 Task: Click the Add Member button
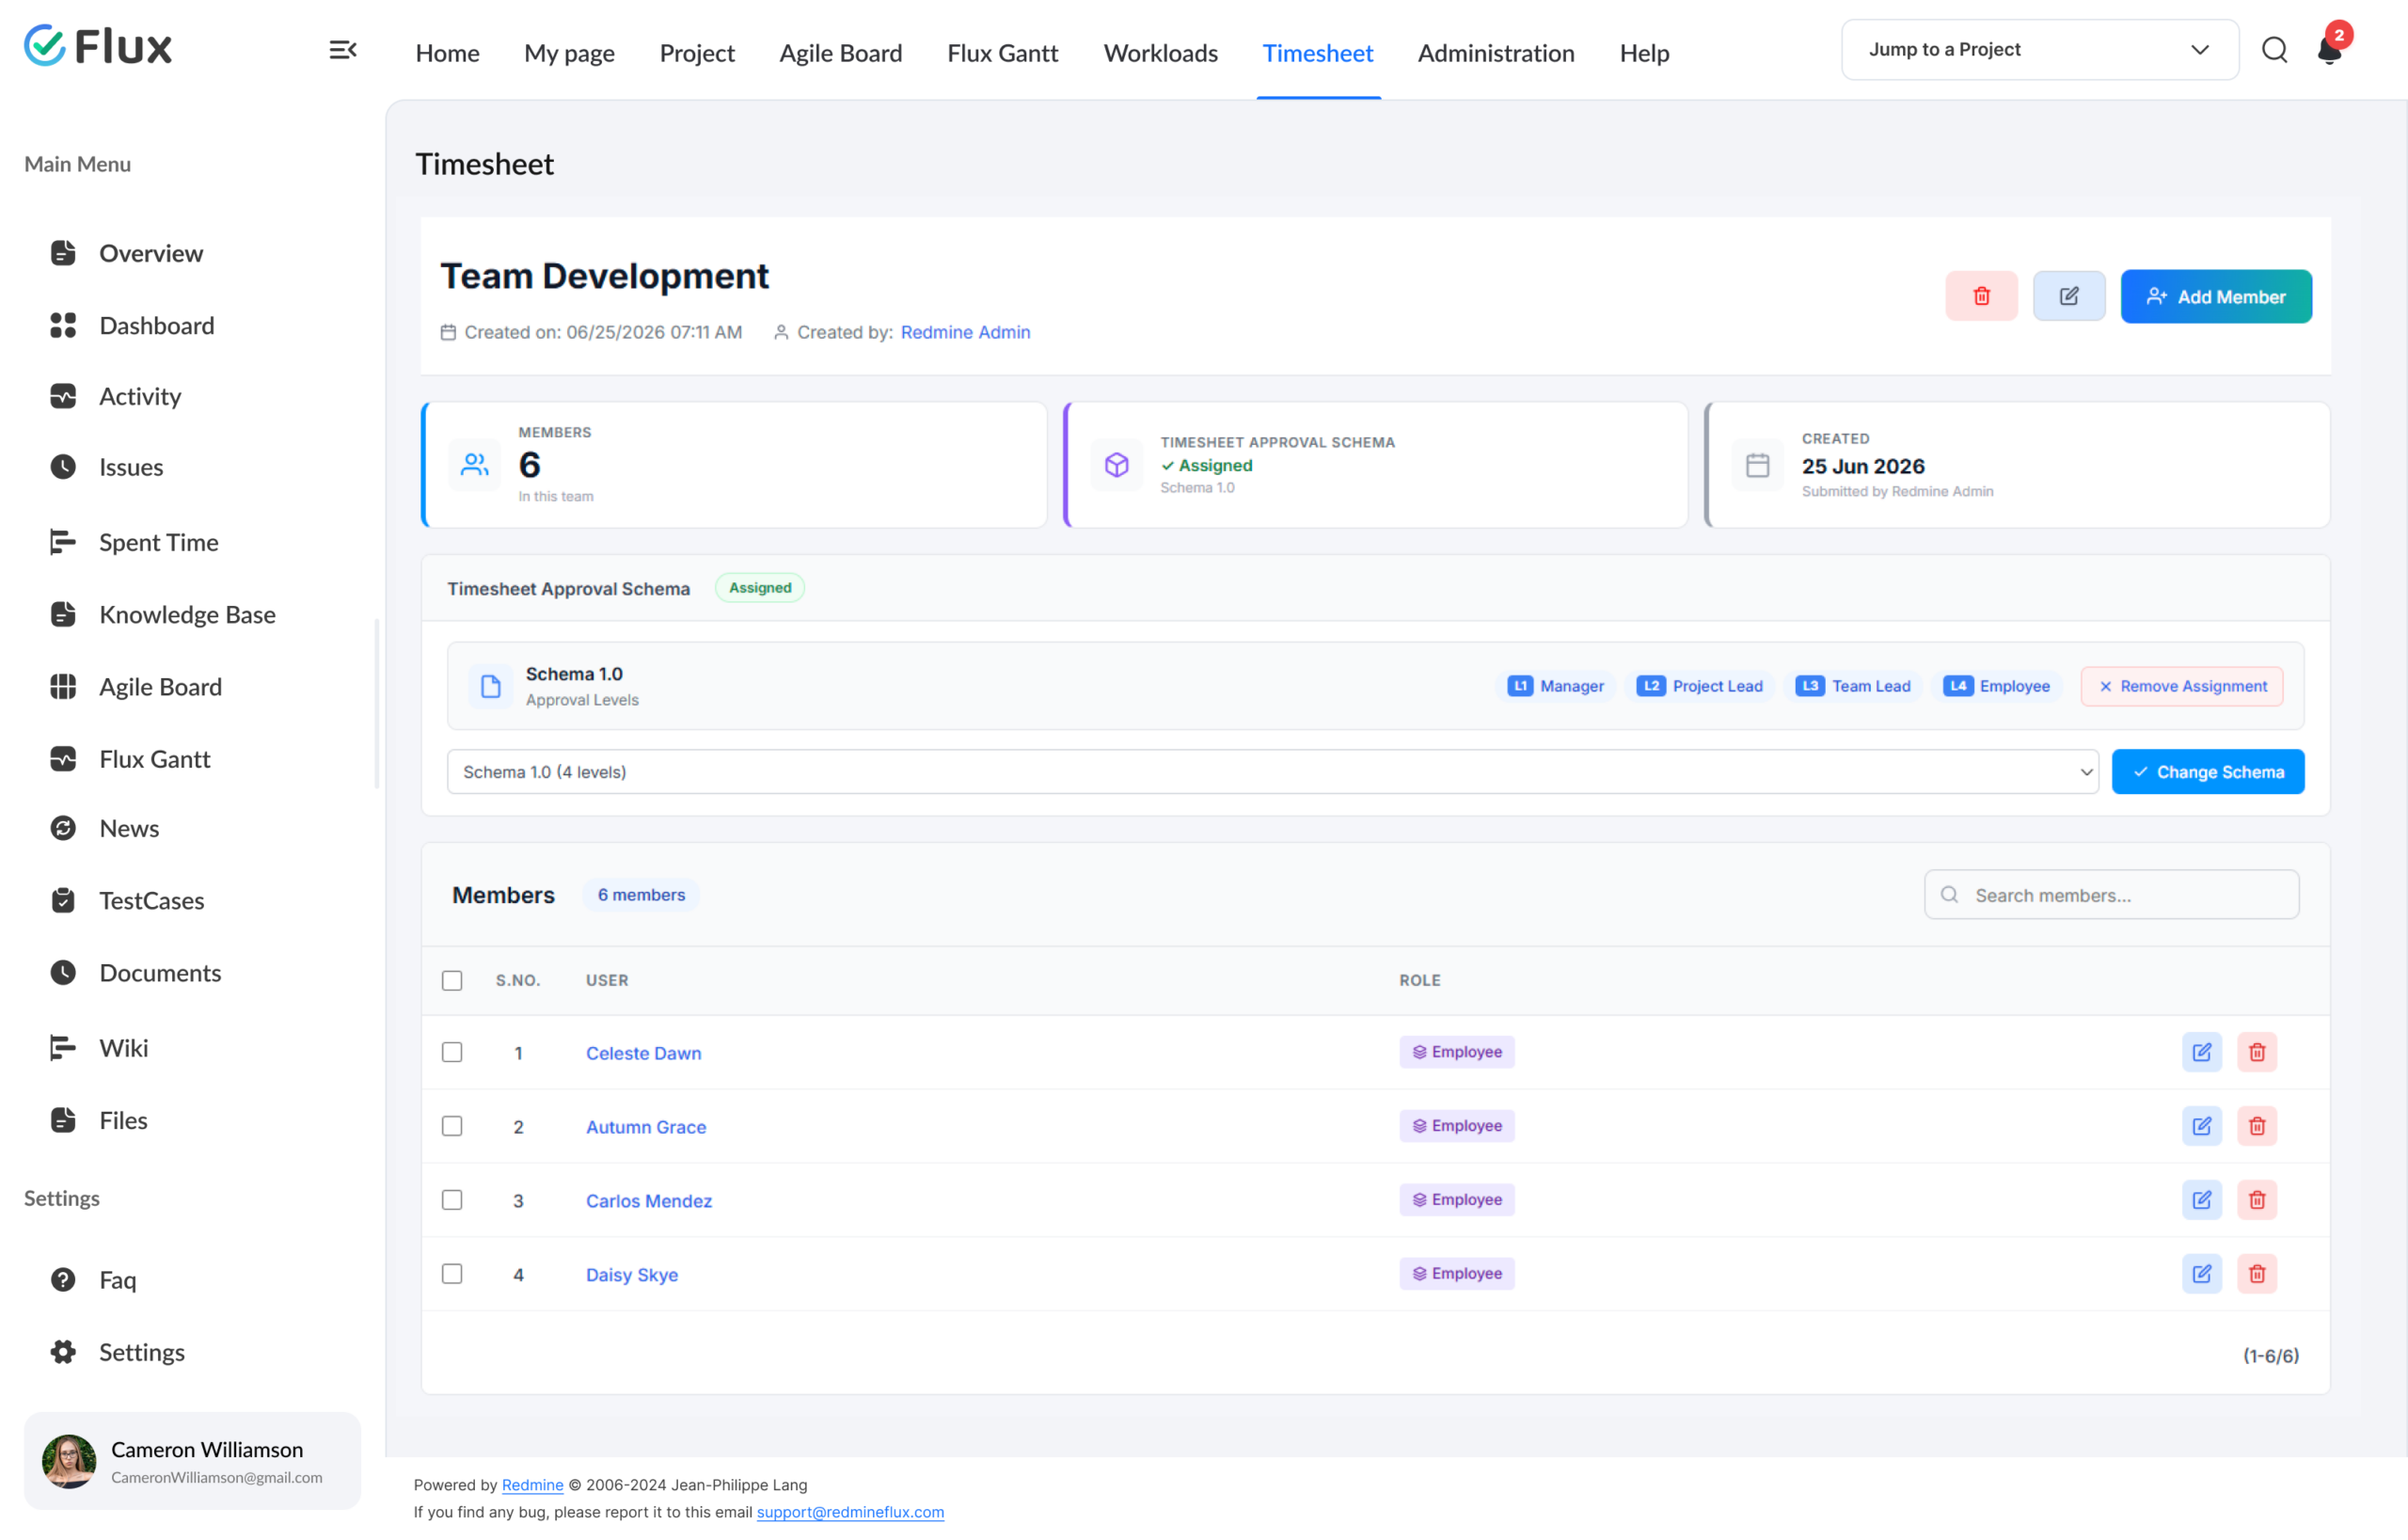click(x=2216, y=296)
